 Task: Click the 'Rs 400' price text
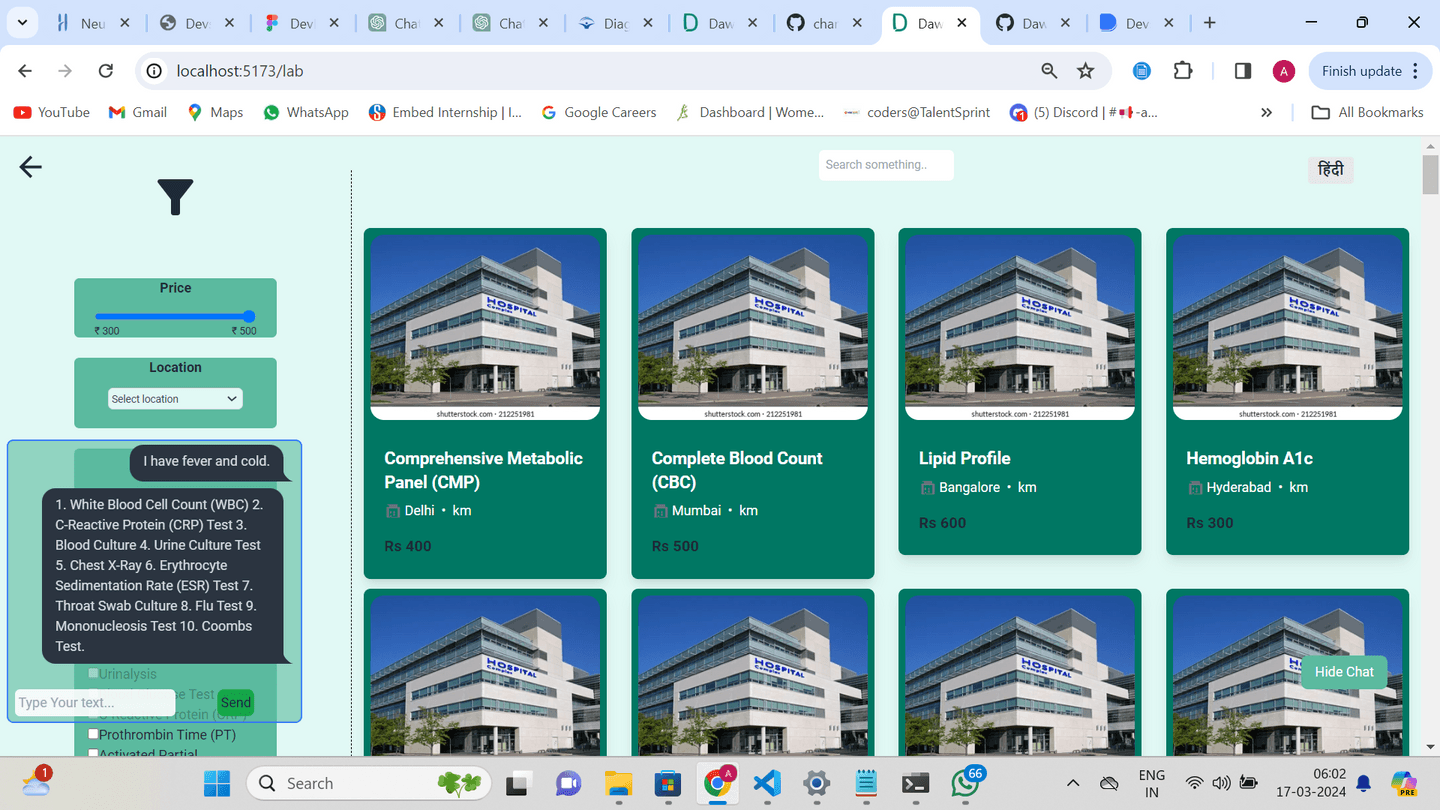tap(406, 546)
